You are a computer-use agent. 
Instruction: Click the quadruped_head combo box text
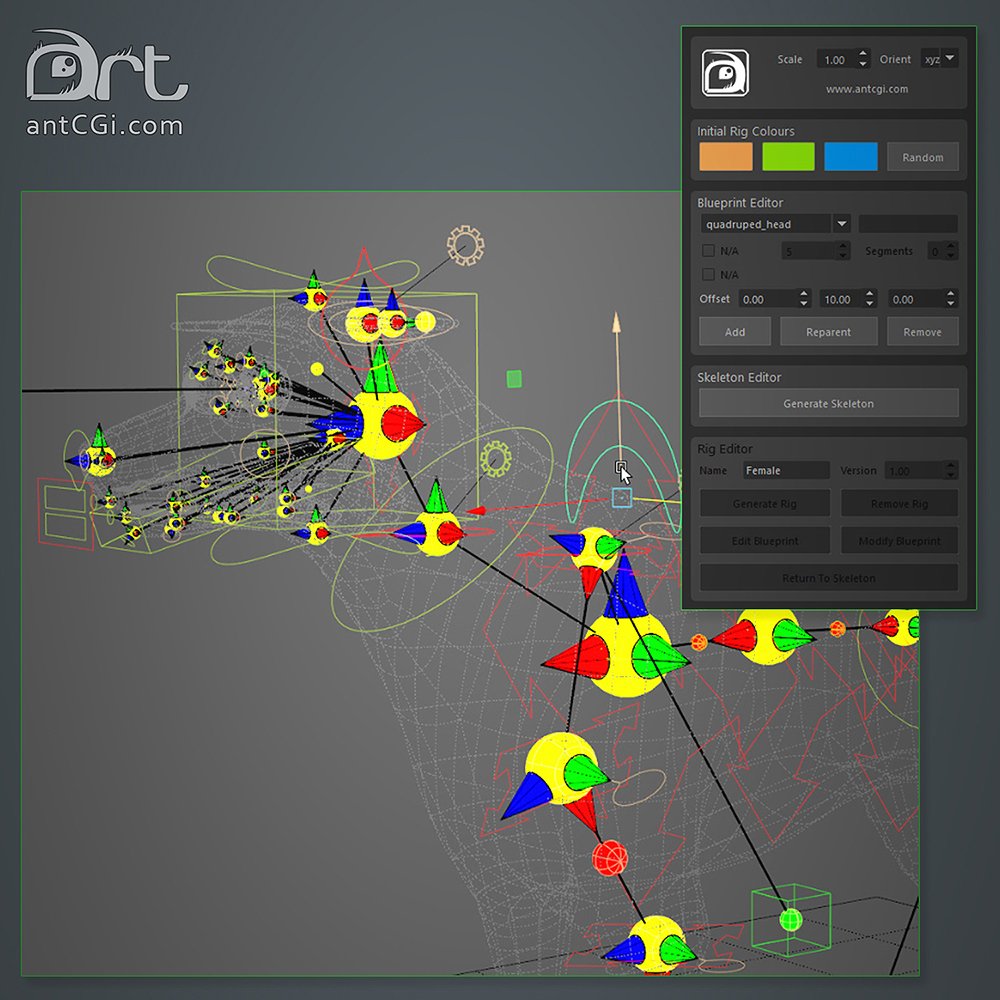(749, 224)
